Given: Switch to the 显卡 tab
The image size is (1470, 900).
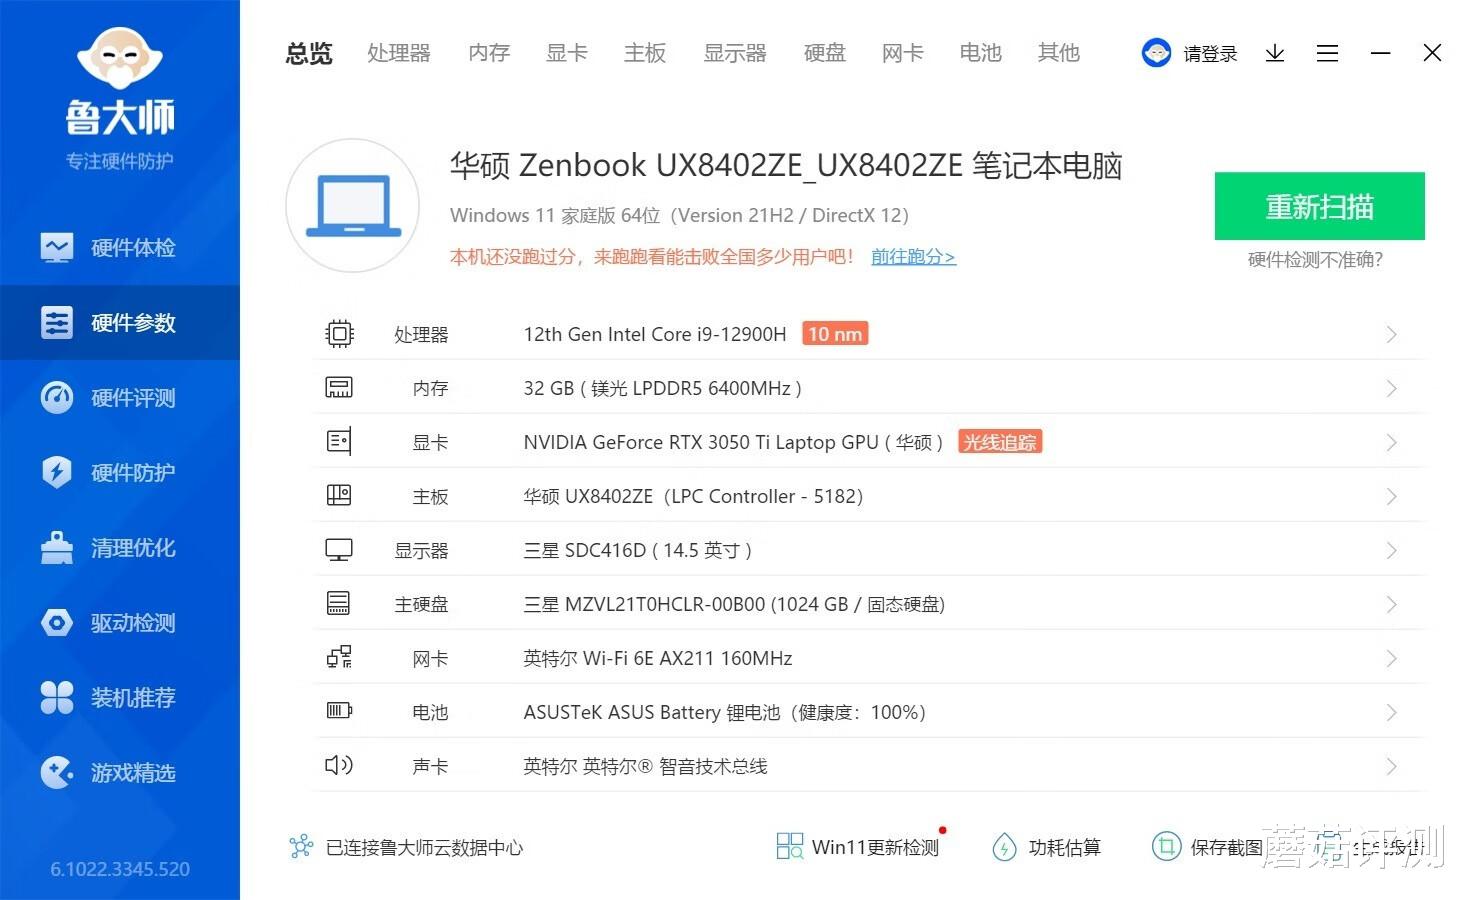Looking at the screenshot, I should click(566, 53).
